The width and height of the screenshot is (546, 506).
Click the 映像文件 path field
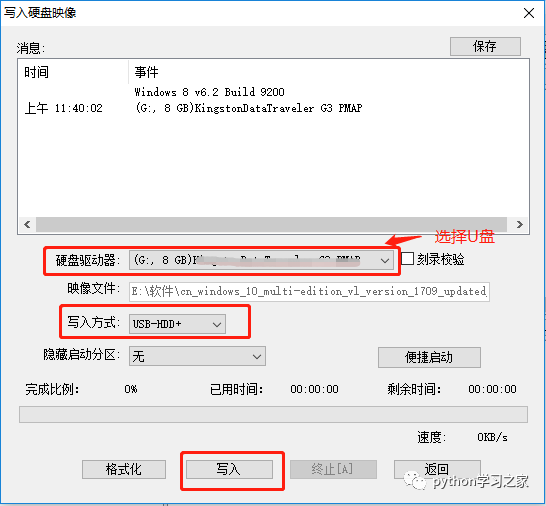tap(309, 291)
